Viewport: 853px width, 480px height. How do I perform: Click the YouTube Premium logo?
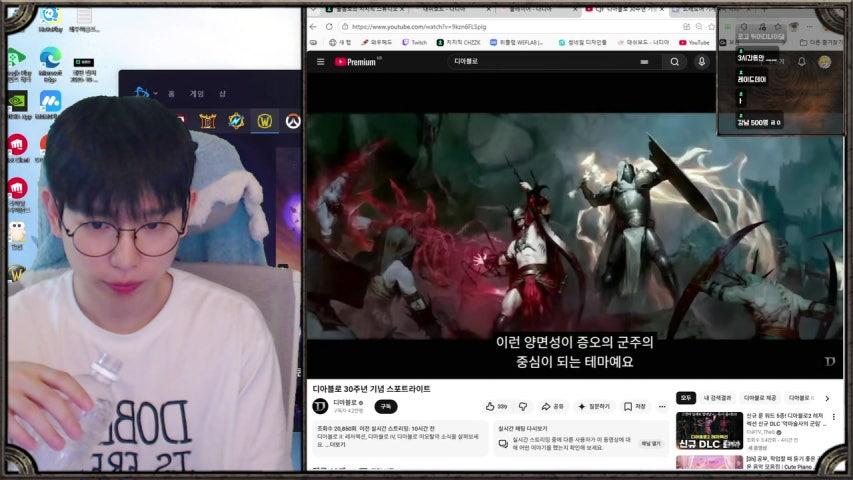click(x=355, y=62)
